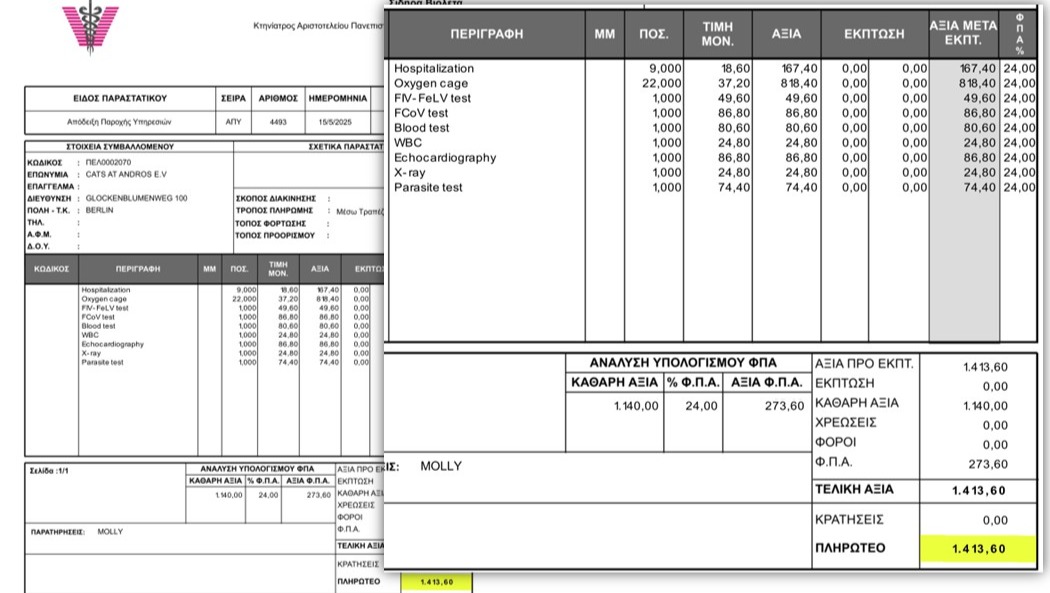This screenshot has height=593, width=1050.
Task: Select "Parasite test" in the enlarged table
Action: (x=429, y=187)
